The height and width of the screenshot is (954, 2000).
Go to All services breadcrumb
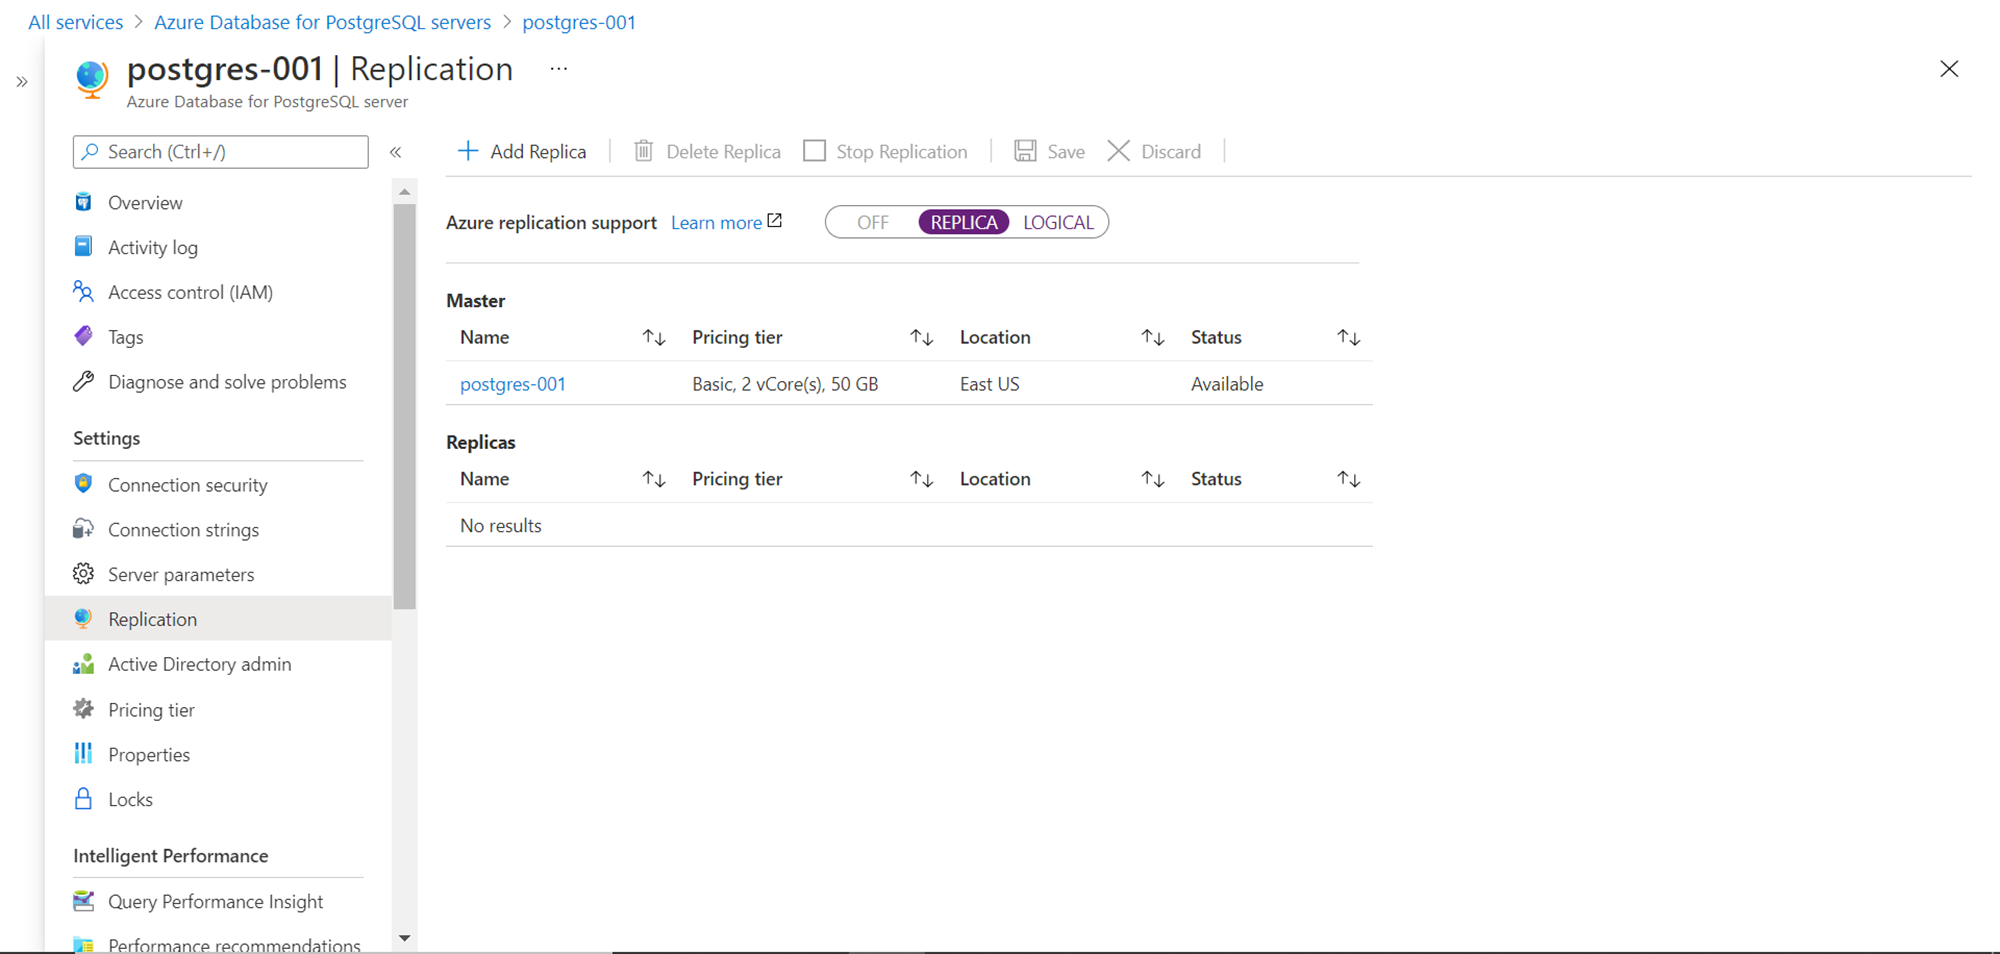point(75,22)
